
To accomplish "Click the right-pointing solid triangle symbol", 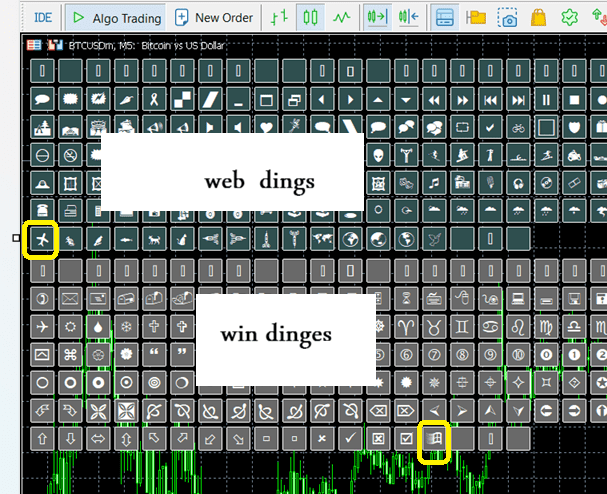I will [350, 99].
